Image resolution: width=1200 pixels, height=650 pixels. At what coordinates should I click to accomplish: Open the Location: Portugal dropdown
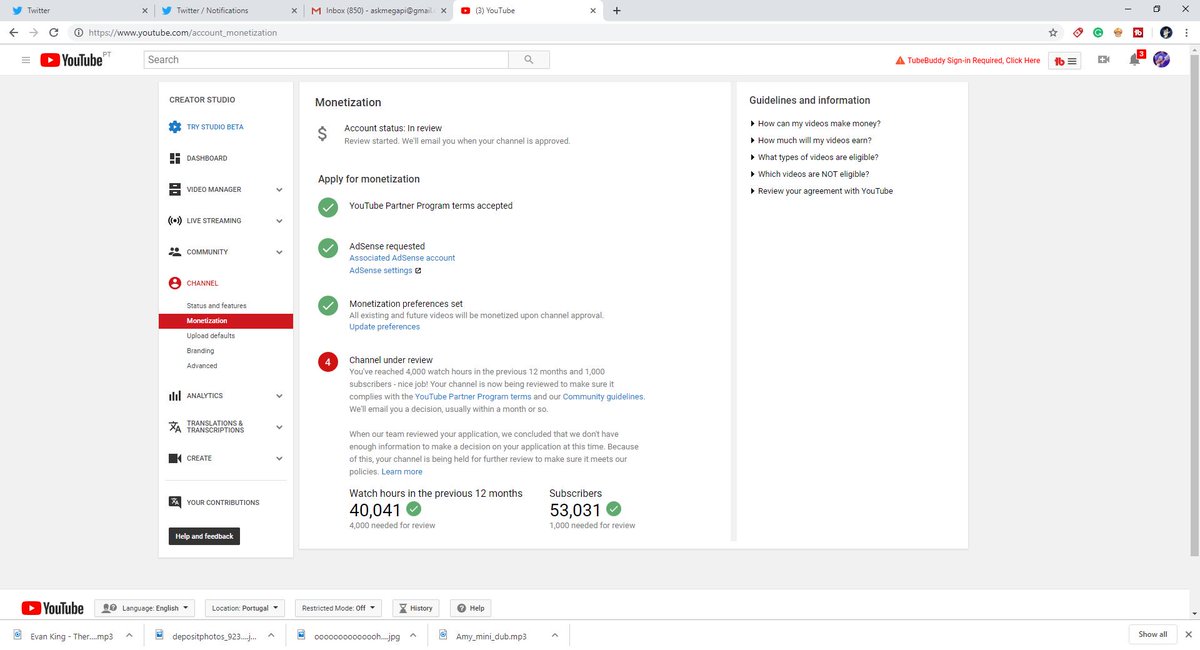(x=245, y=608)
